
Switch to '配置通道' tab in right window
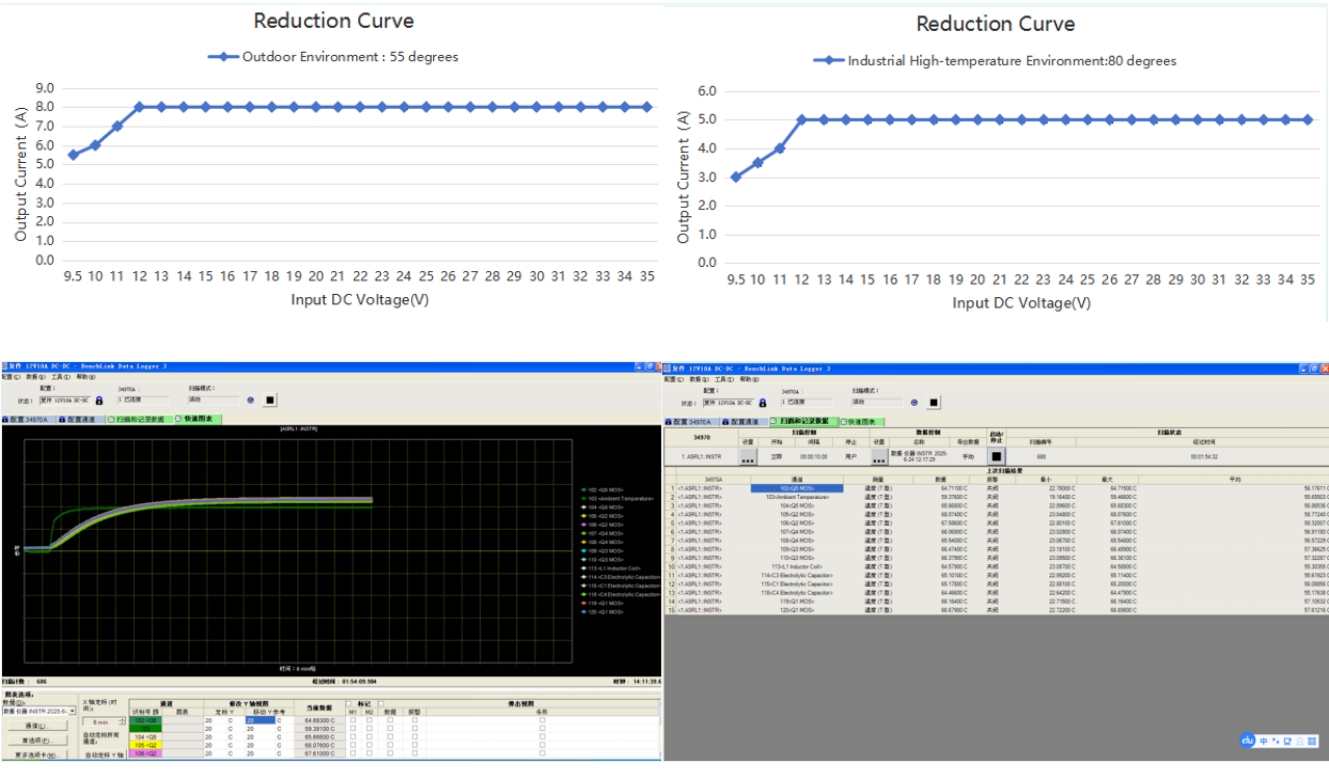[745, 422]
